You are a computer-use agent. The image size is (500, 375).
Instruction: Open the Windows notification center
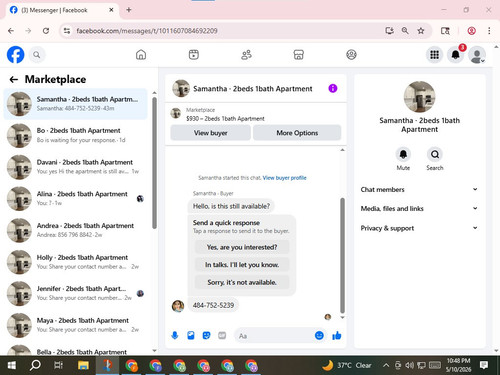(x=484, y=365)
